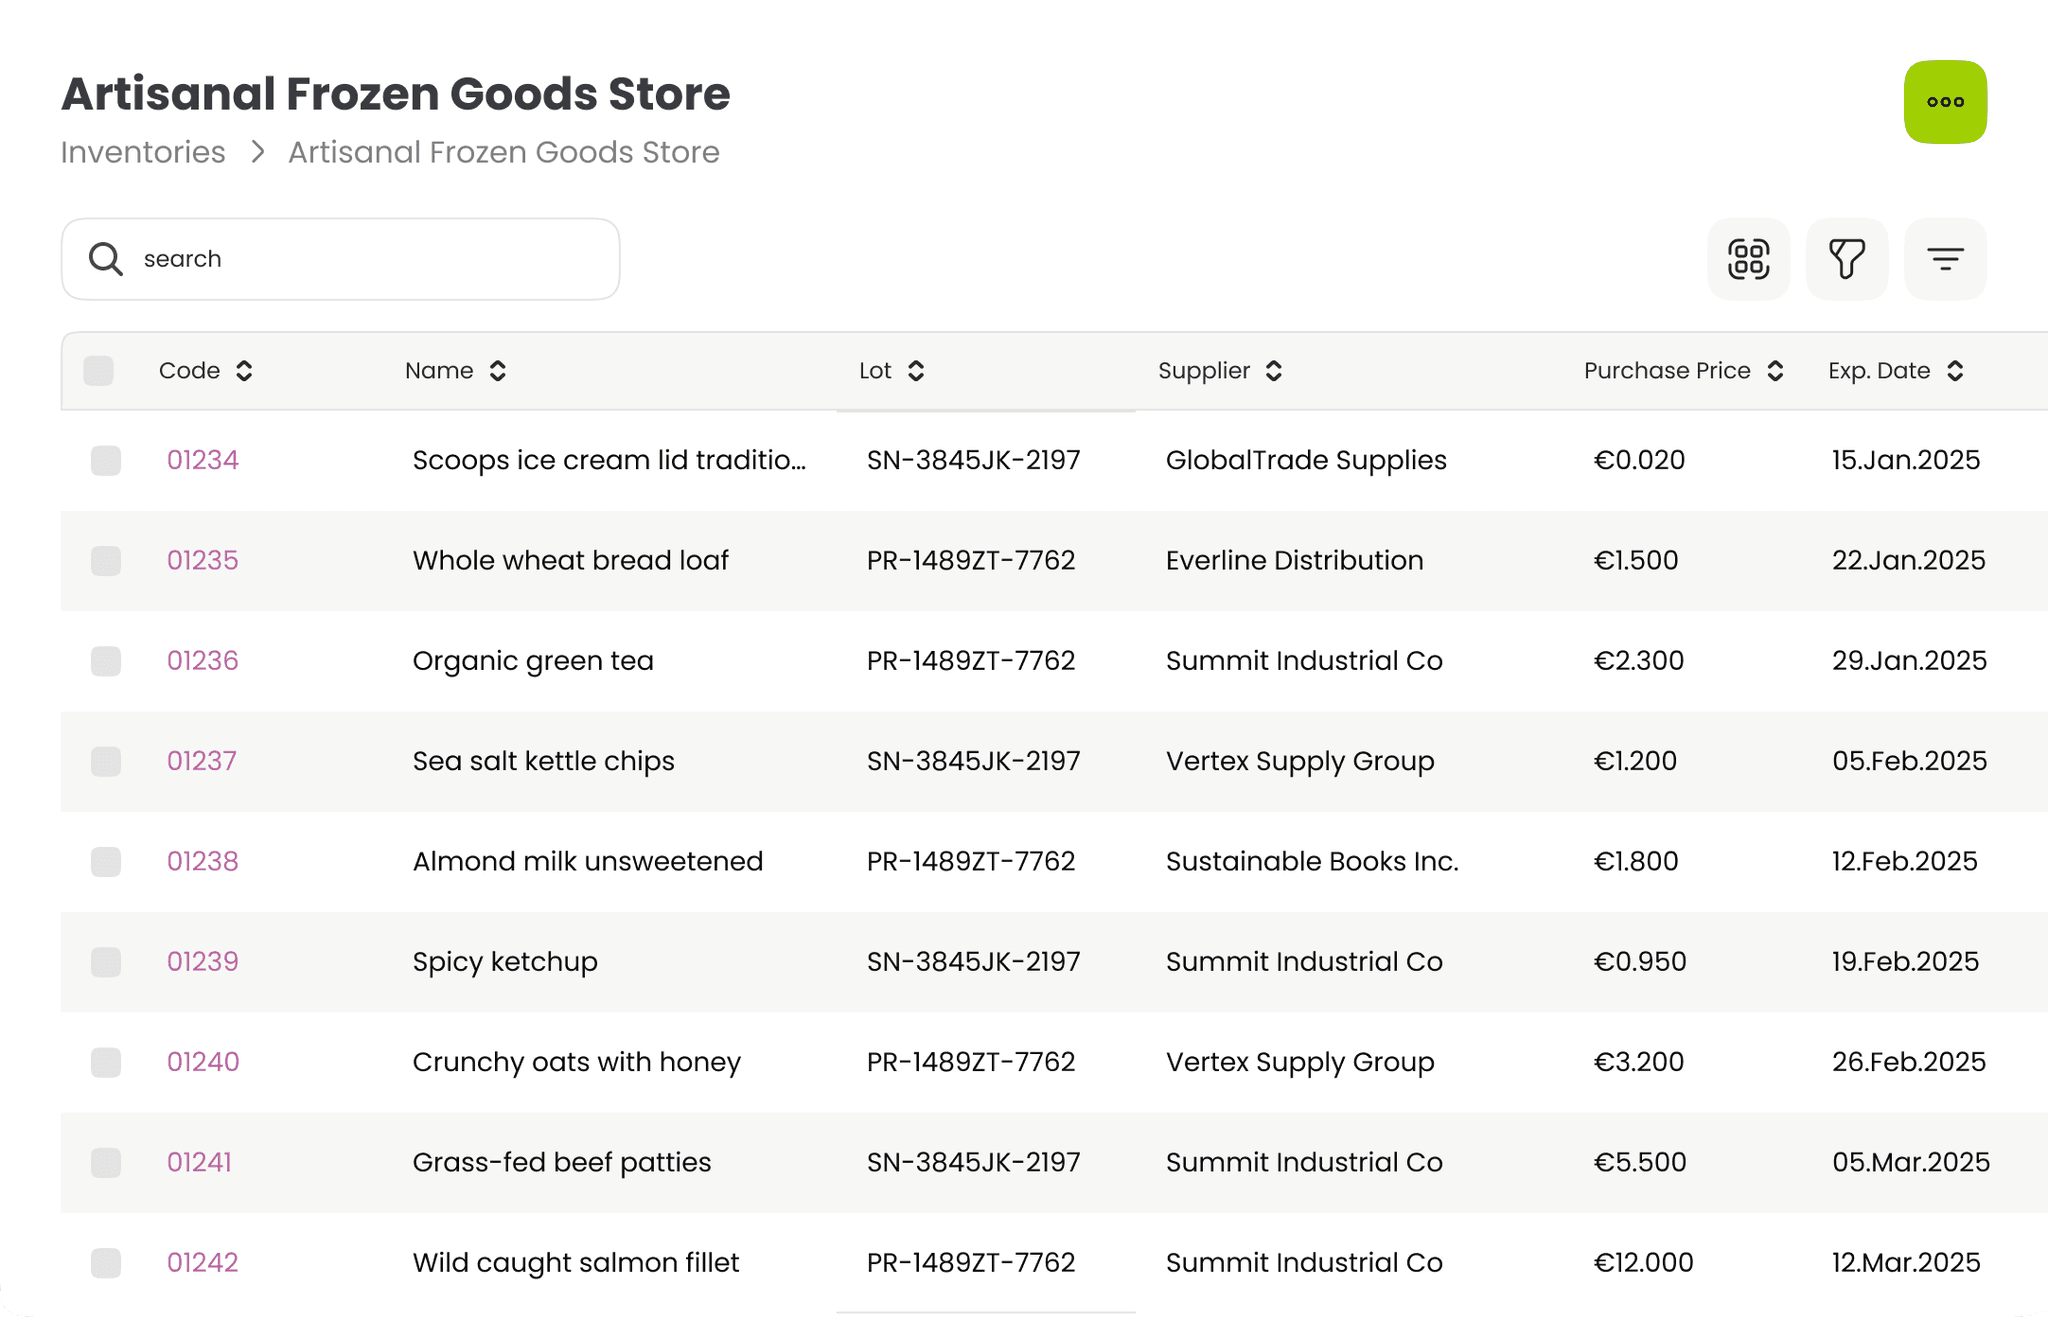The image size is (2048, 1317).
Task: Click the sort options icon
Action: [x=1944, y=259]
